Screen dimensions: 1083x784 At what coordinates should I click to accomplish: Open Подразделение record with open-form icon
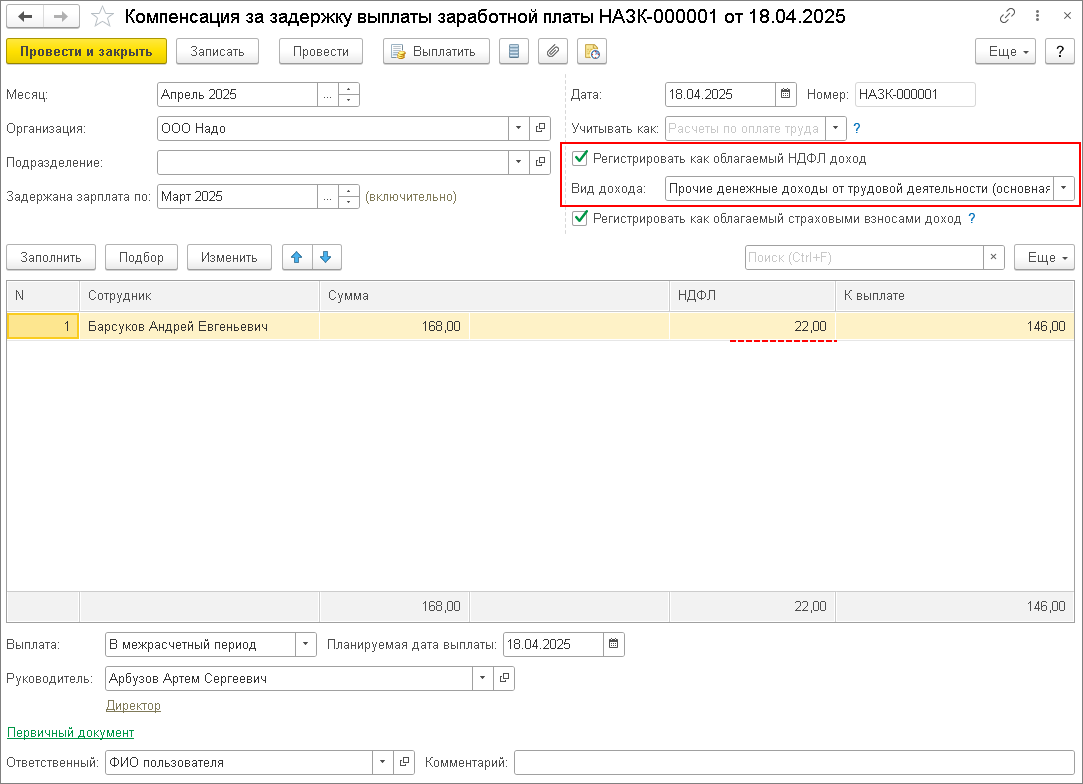[540, 162]
